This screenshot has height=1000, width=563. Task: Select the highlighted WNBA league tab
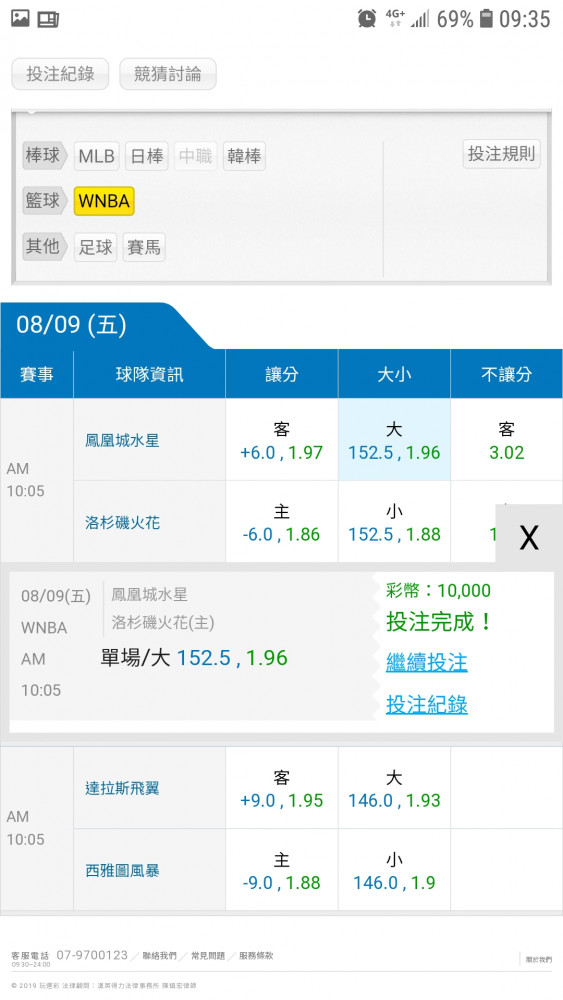[x=104, y=201]
